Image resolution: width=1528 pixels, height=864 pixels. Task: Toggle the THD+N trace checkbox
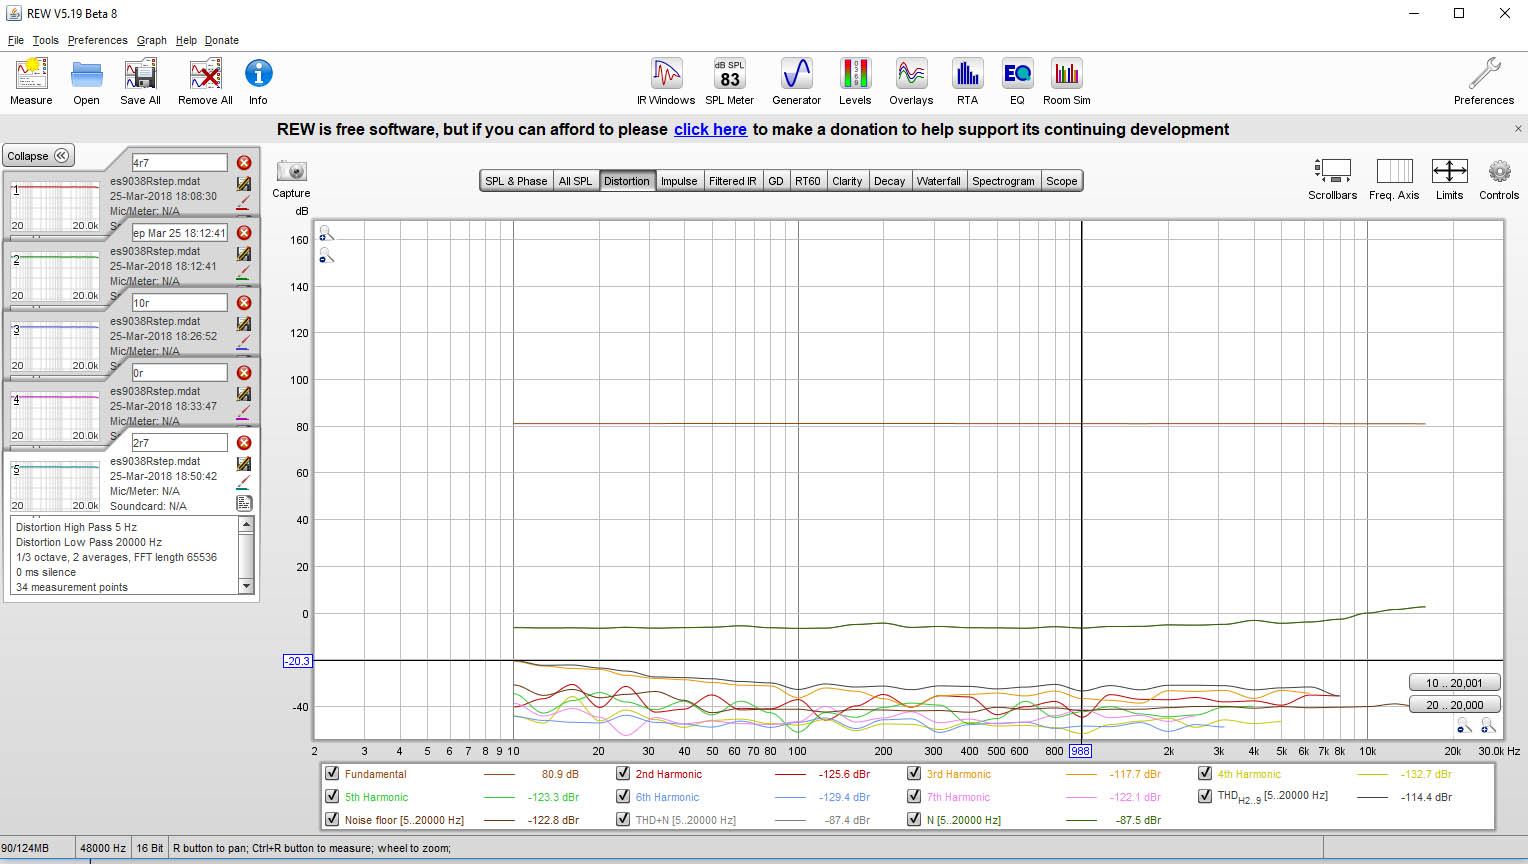click(623, 819)
